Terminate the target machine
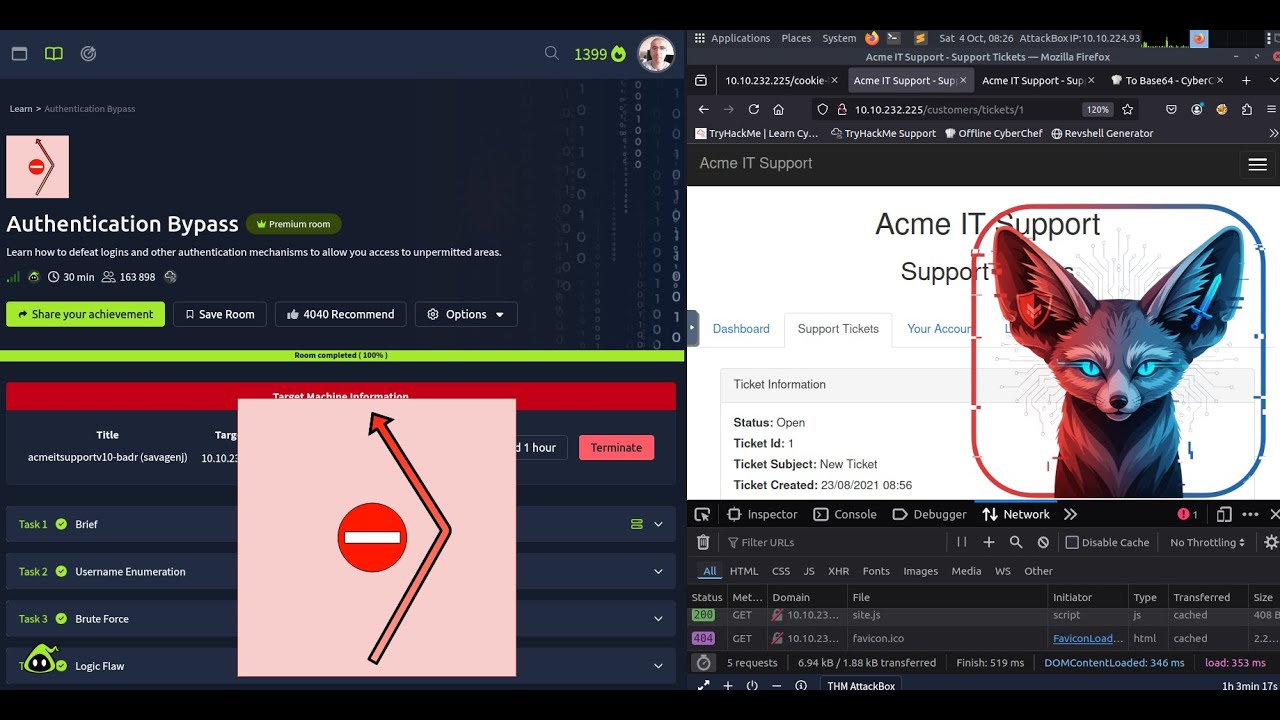 [616, 447]
